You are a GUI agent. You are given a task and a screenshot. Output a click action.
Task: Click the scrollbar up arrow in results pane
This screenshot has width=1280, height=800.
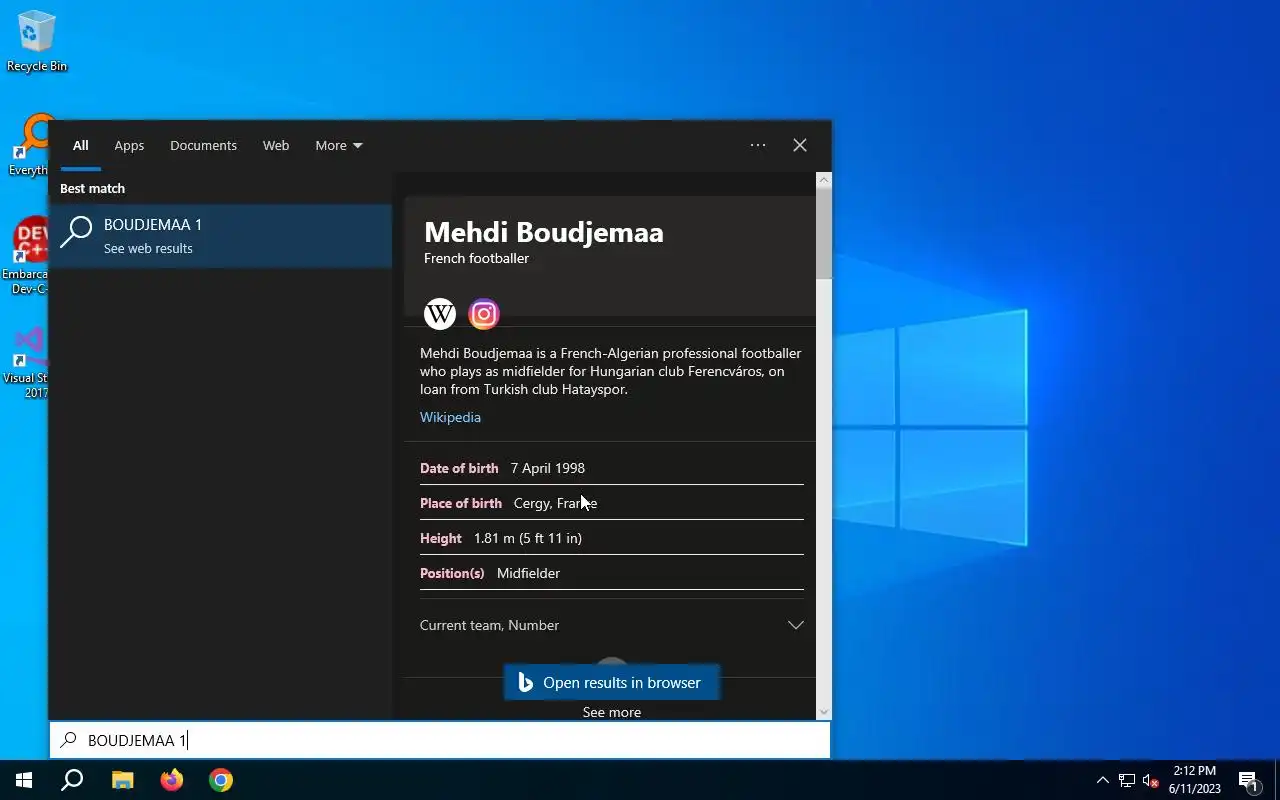[x=824, y=180]
